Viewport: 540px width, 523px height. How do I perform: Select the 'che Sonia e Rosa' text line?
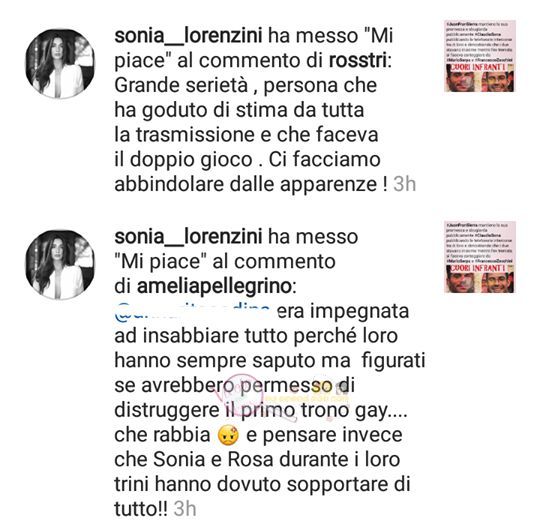point(257,460)
